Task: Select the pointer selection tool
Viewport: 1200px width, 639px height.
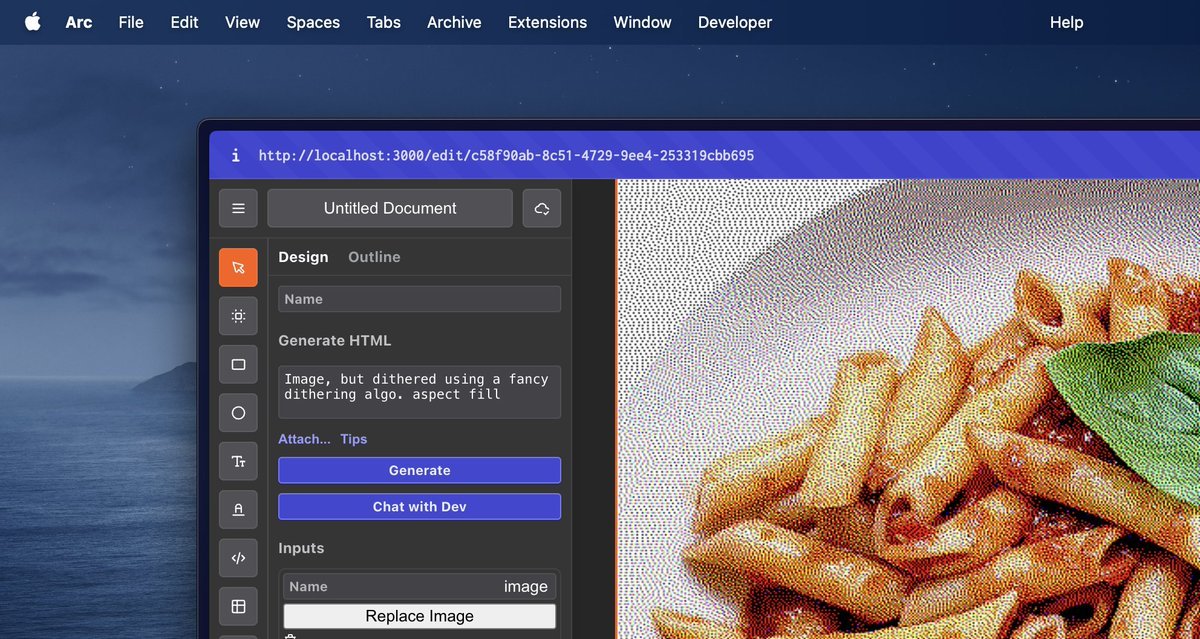Action: click(x=238, y=267)
